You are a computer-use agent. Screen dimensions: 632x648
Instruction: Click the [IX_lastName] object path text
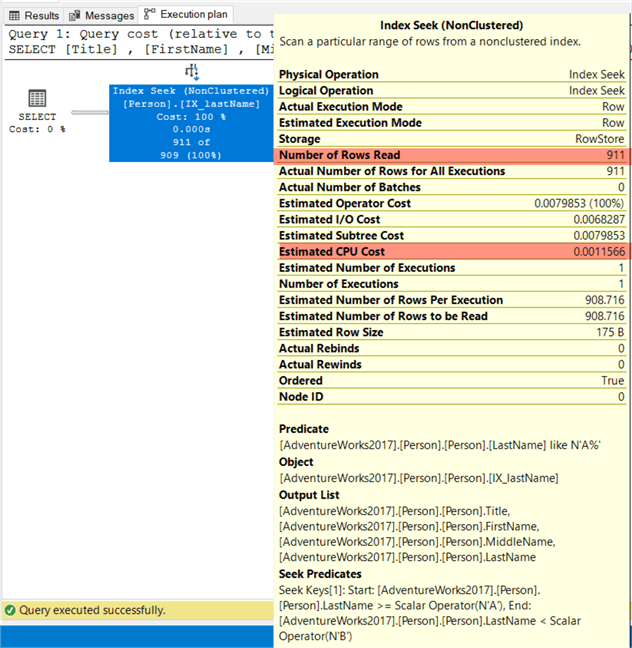[419, 478]
